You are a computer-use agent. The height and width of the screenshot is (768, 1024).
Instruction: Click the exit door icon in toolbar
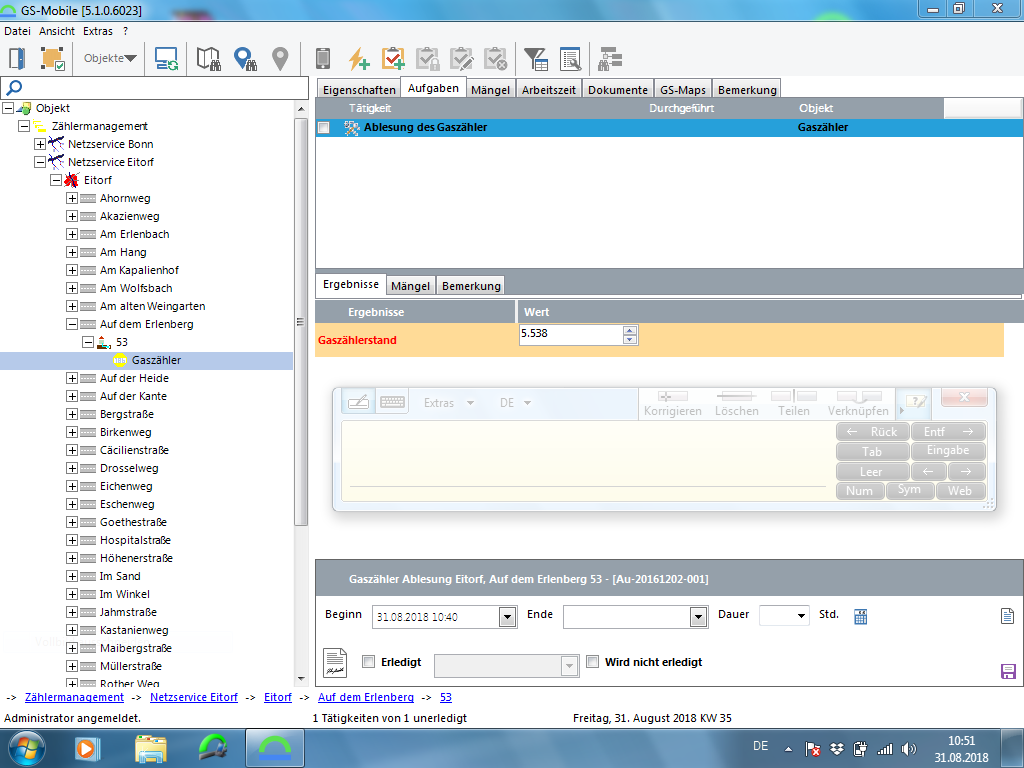(x=17, y=59)
